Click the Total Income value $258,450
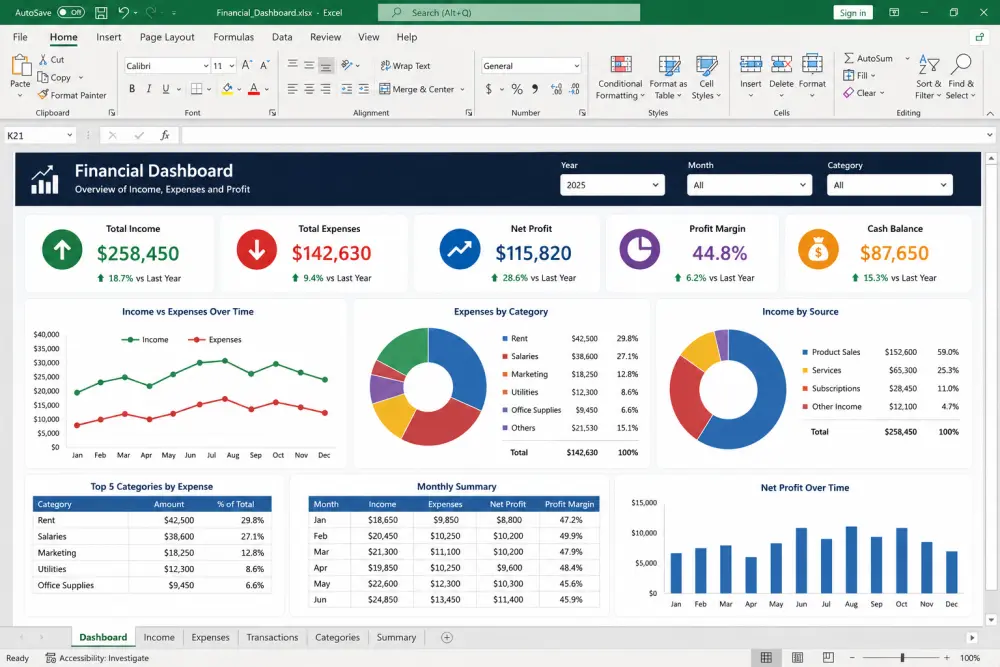The height and width of the screenshot is (667, 1000). click(x=138, y=253)
